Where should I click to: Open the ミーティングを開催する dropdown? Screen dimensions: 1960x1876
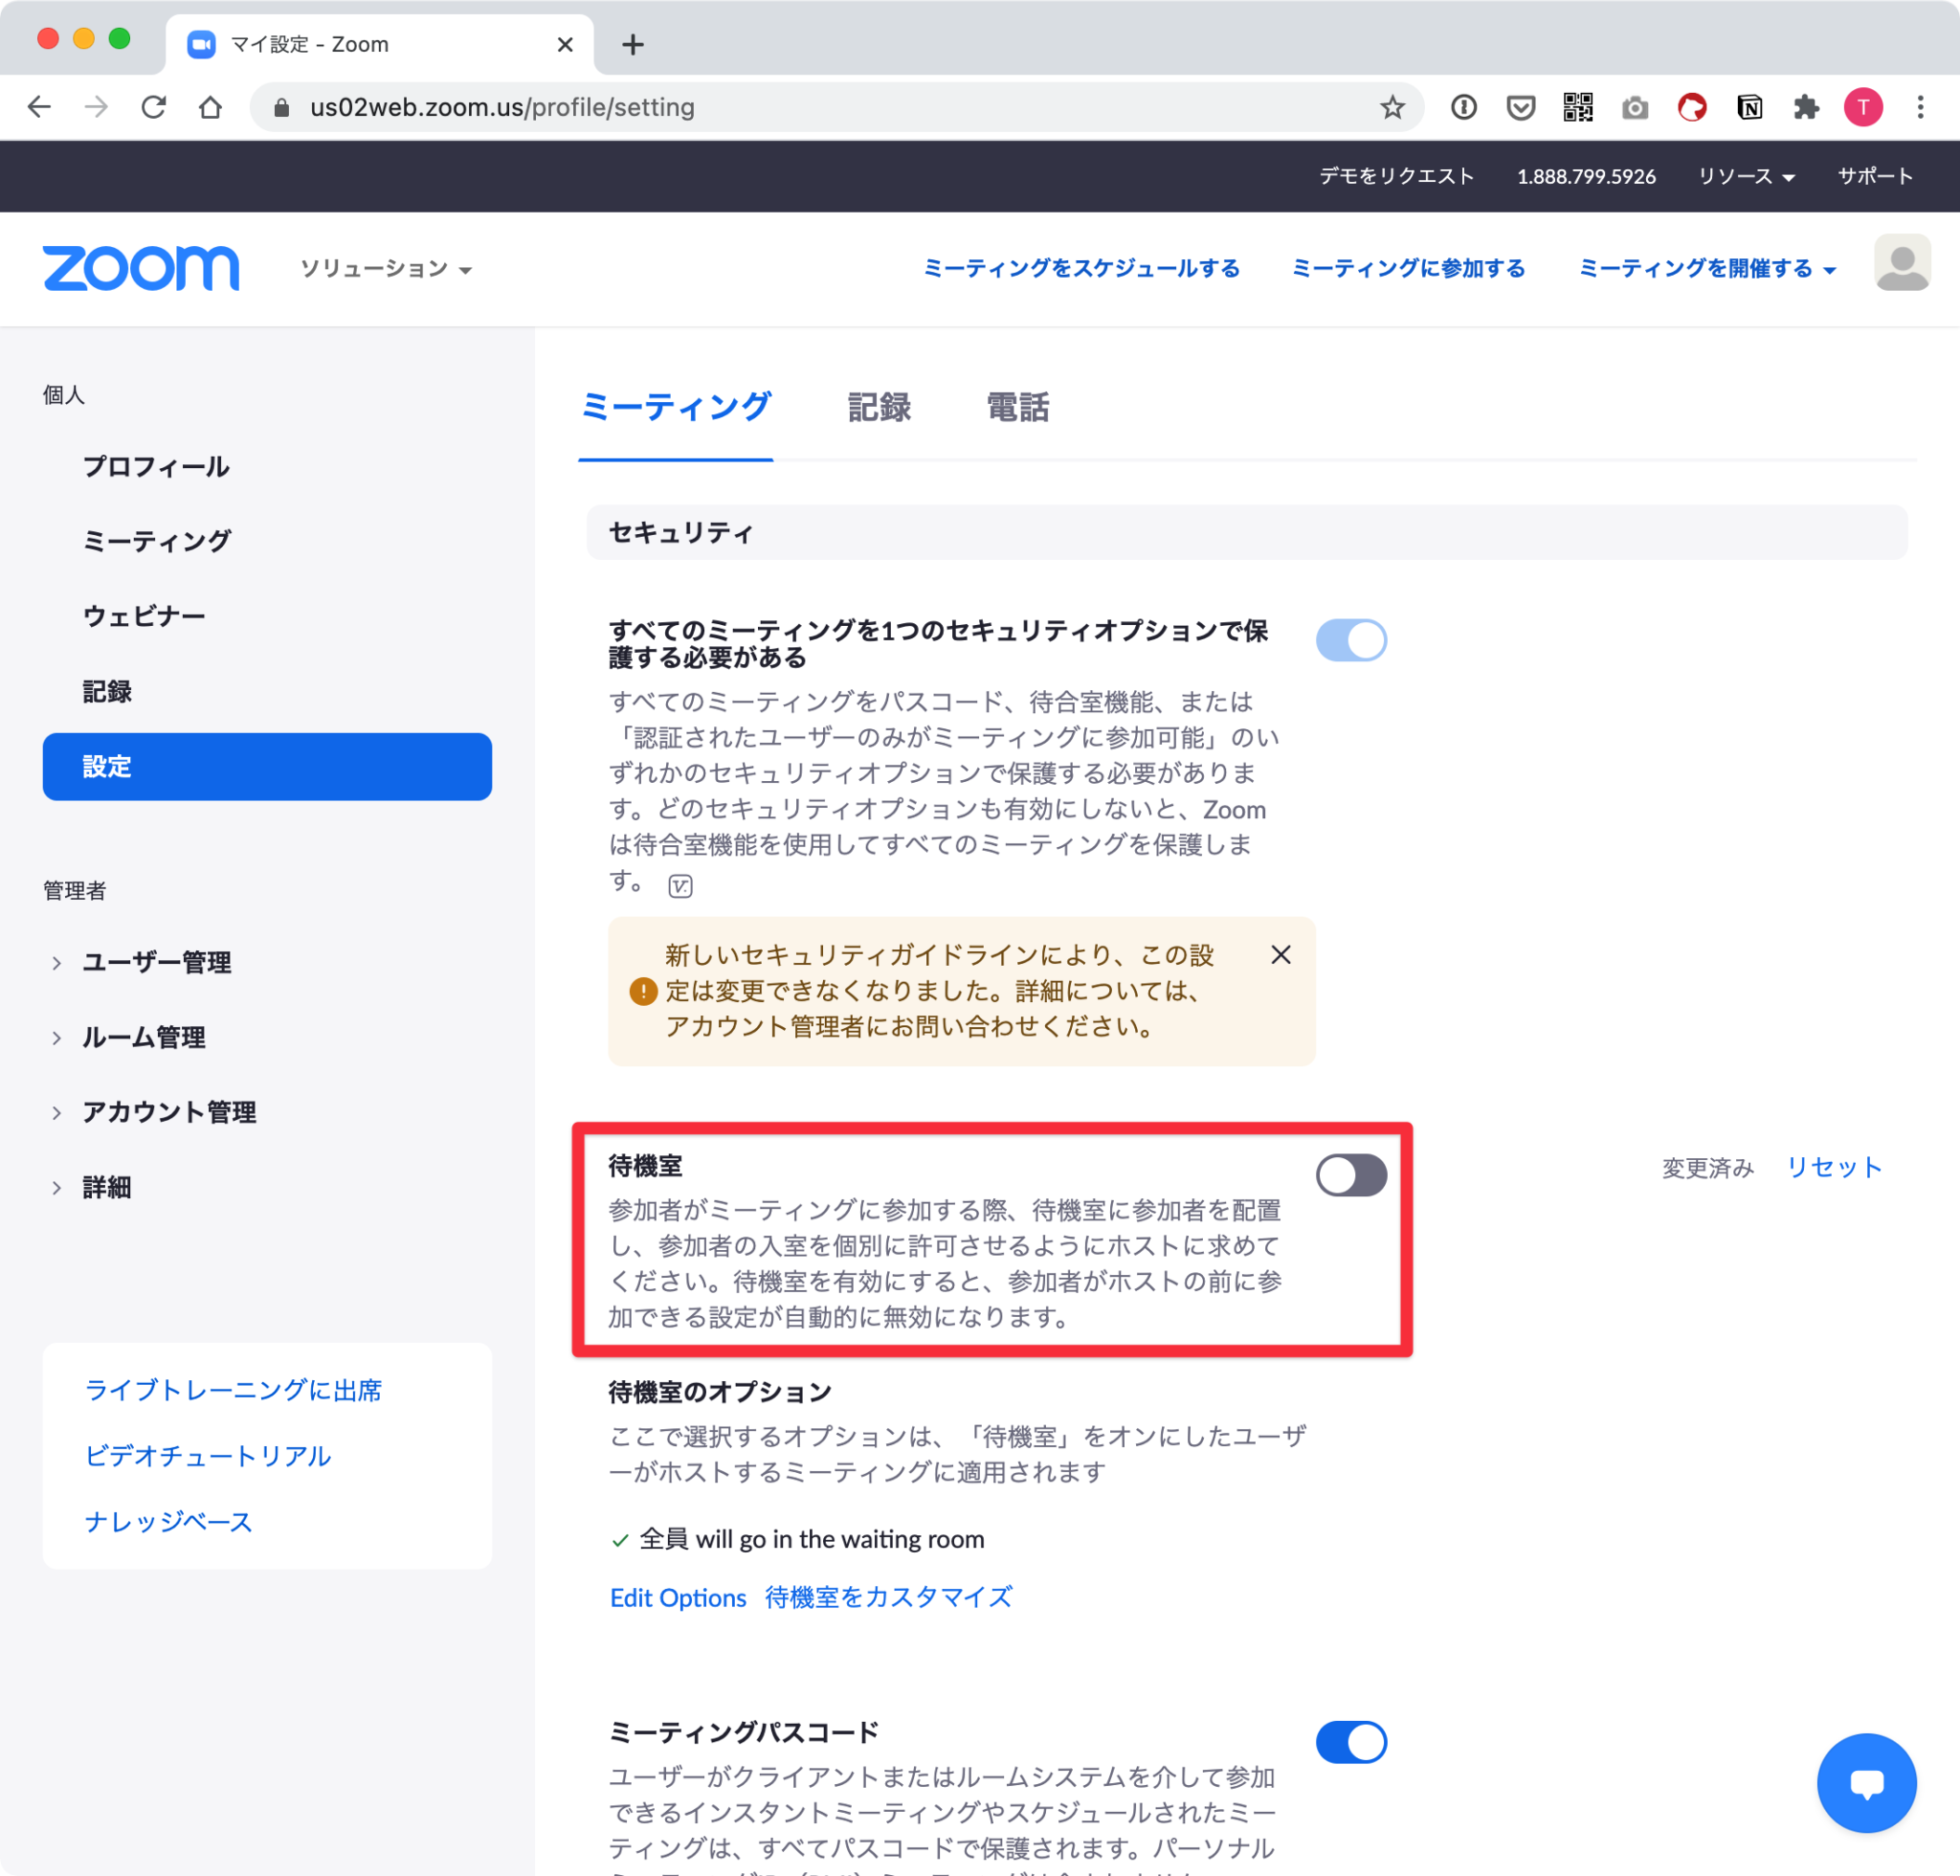click(x=1706, y=269)
